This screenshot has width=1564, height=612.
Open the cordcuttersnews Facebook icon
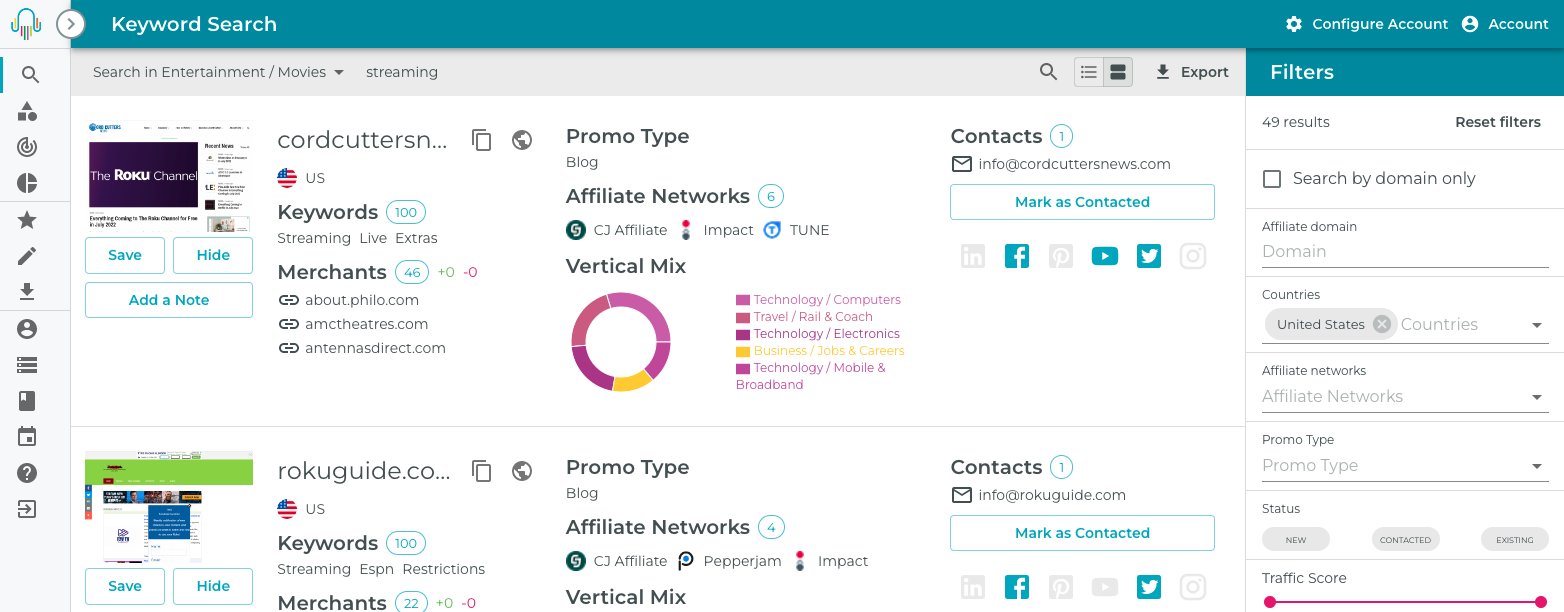coord(1017,256)
